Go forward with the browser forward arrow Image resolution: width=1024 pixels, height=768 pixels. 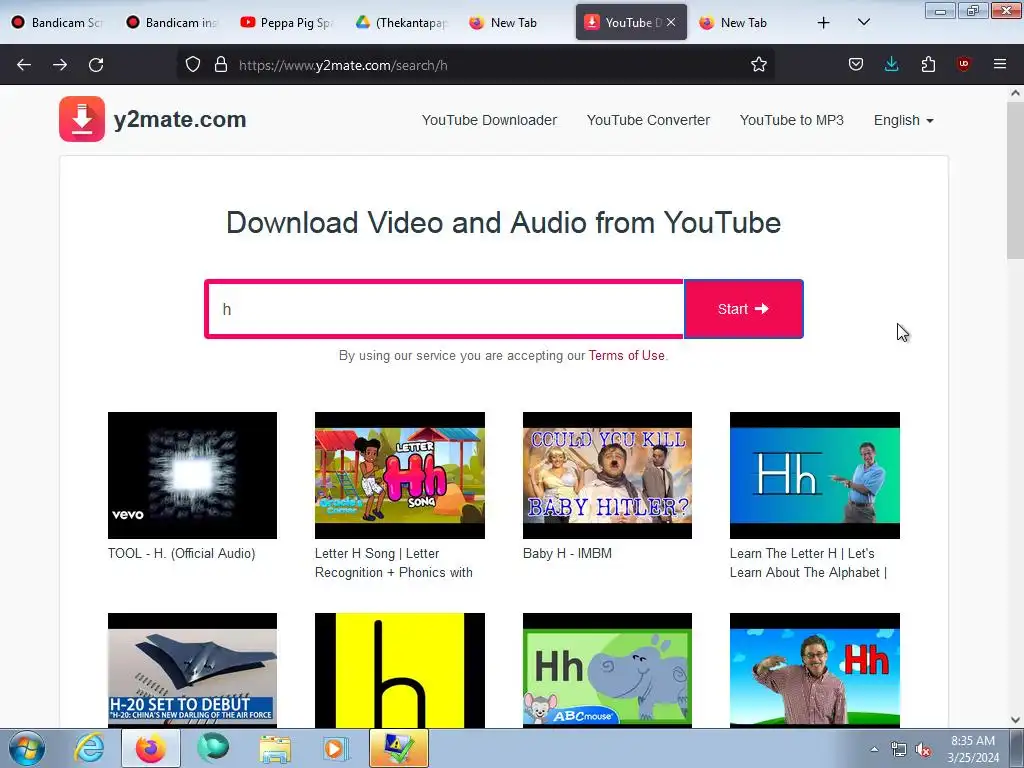pos(60,65)
